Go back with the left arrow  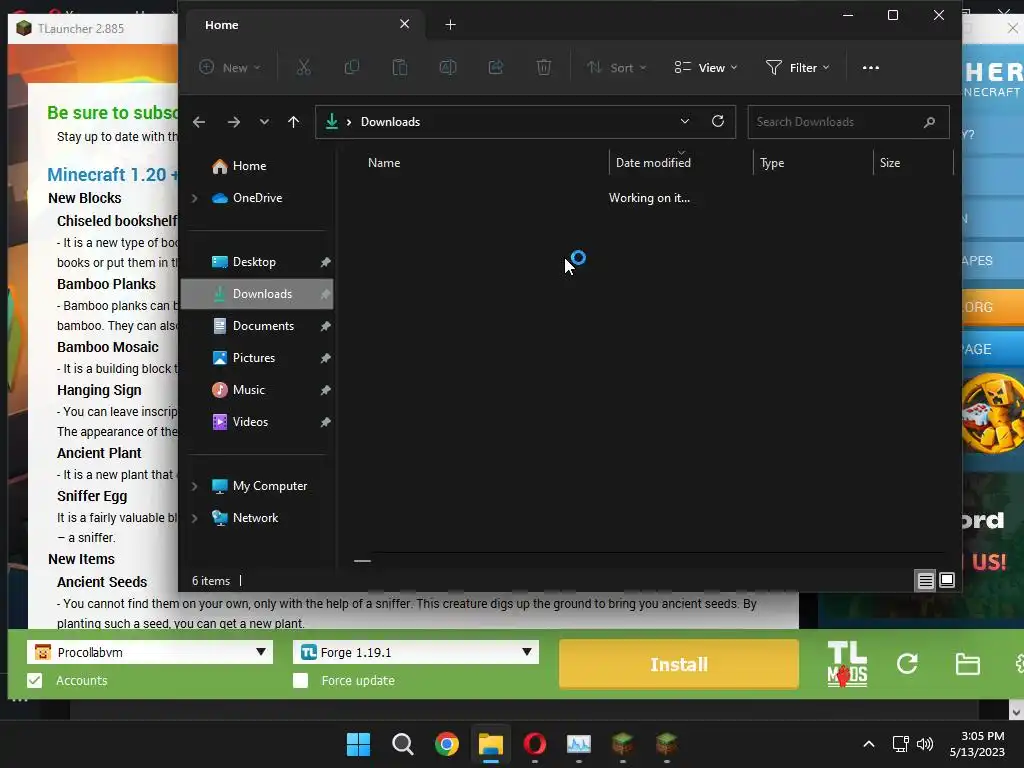click(199, 122)
